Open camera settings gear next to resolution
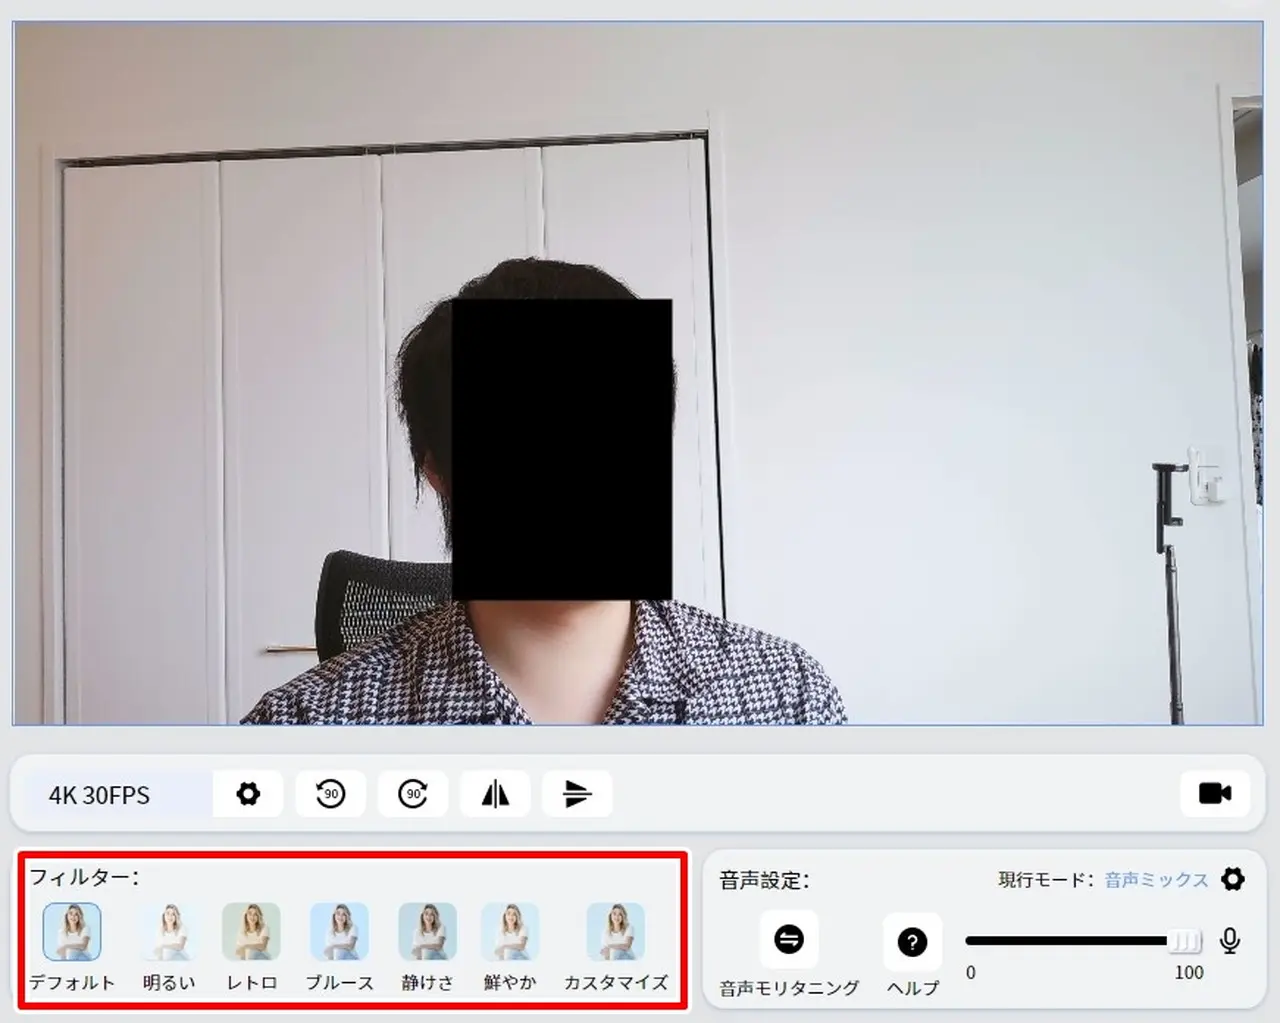1280x1023 pixels. tap(248, 794)
